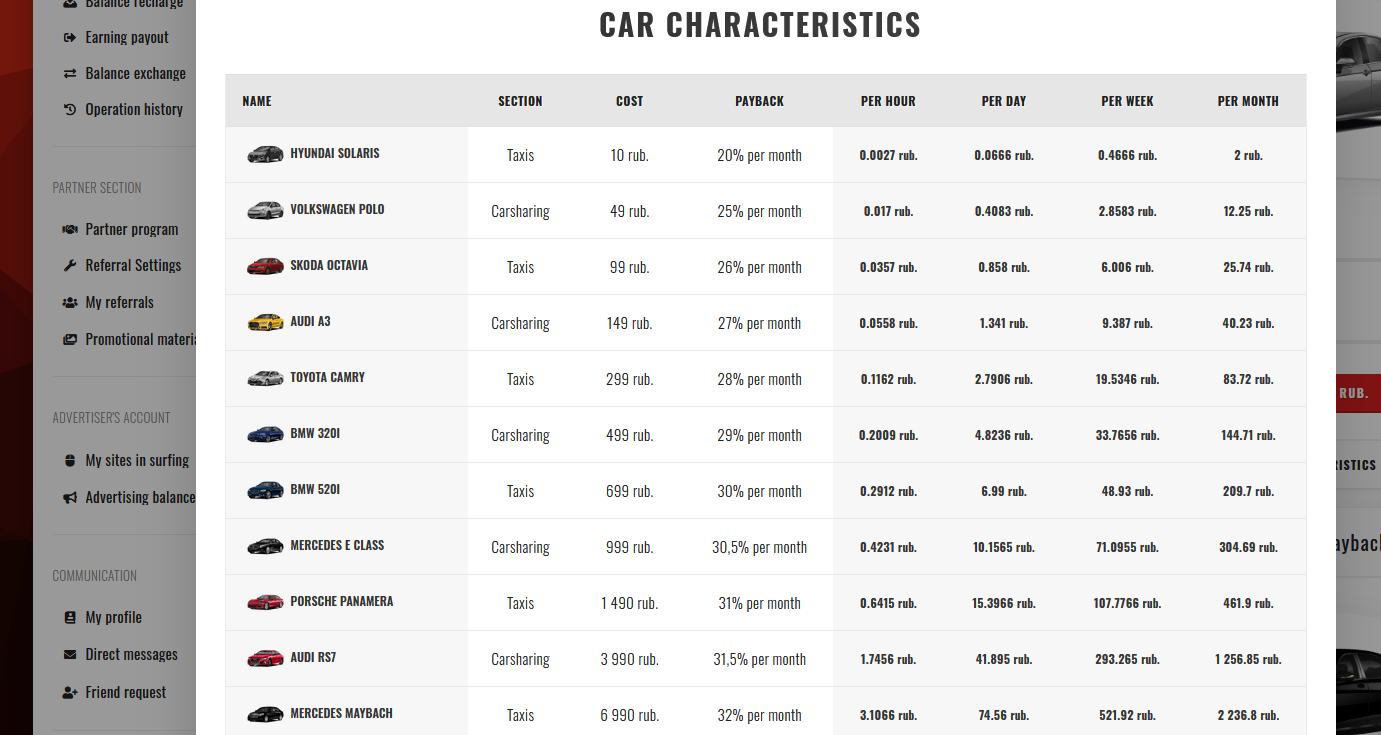This screenshot has width=1381, height=735.
Task: Click the My referrals people icon
Action: point(69,302)
